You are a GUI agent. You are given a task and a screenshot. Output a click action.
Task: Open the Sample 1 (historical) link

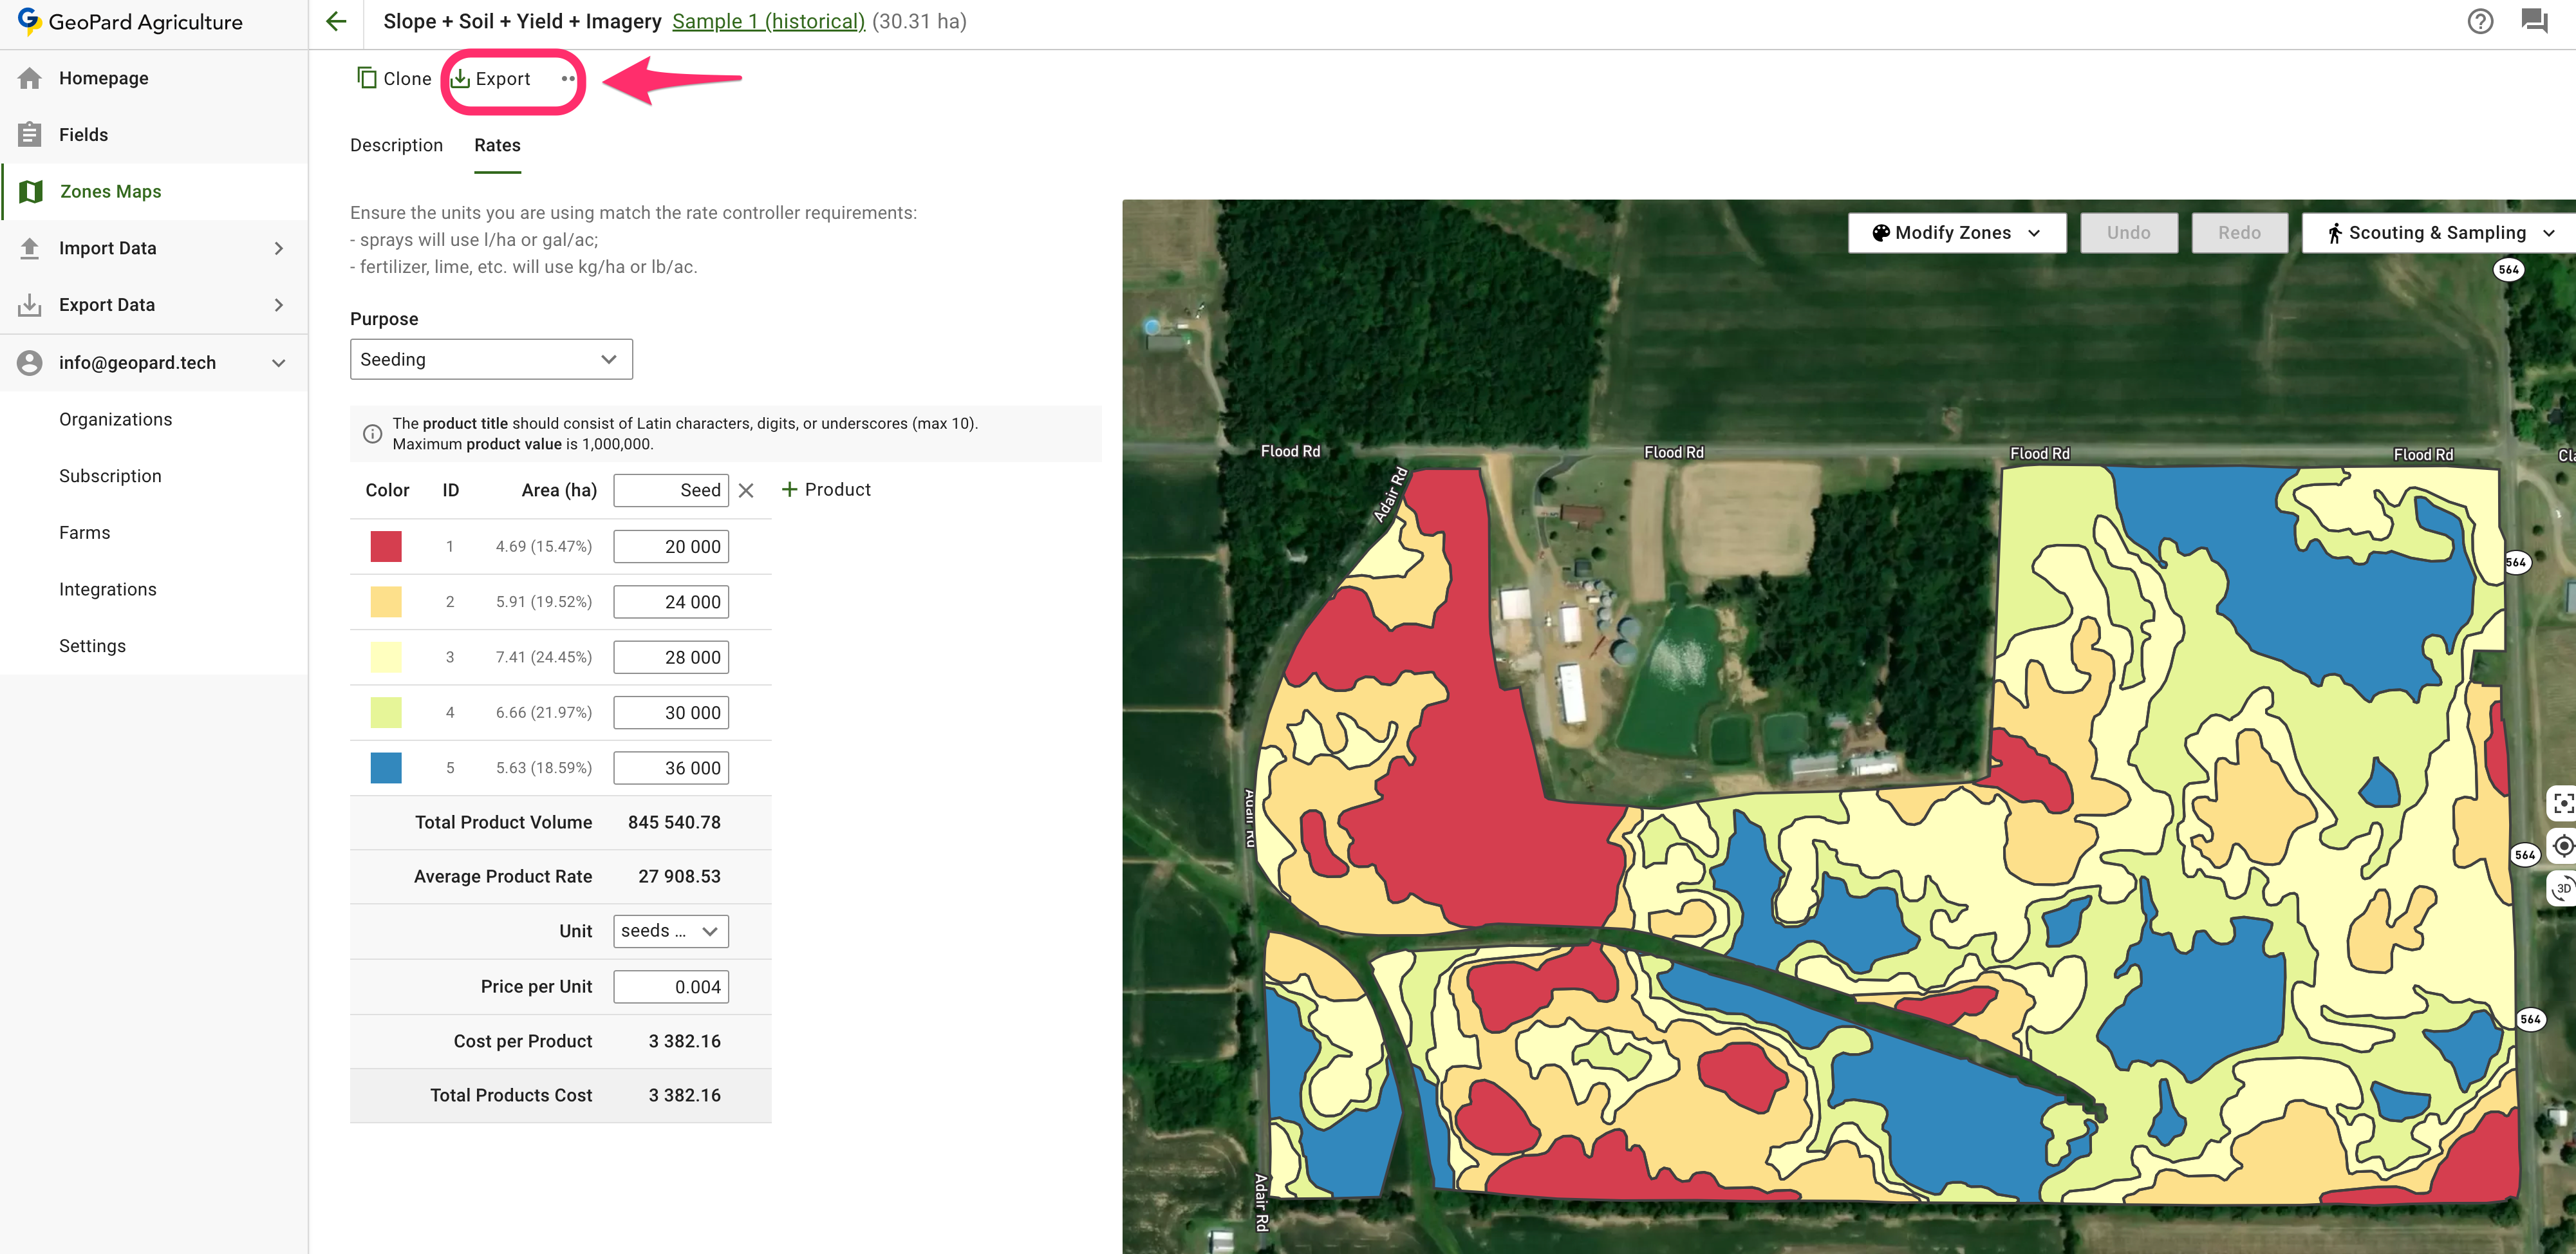click(x=767, y=21)
